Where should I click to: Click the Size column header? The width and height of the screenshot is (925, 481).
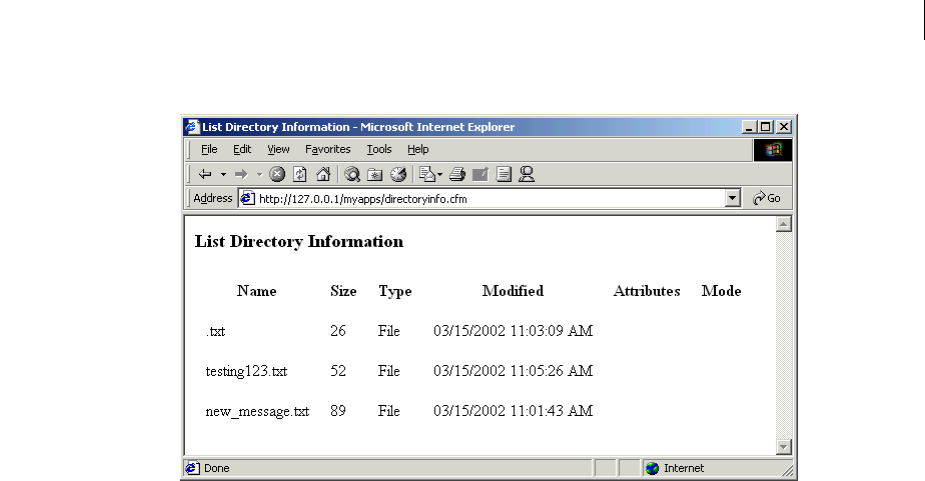[x=343, y=291]
